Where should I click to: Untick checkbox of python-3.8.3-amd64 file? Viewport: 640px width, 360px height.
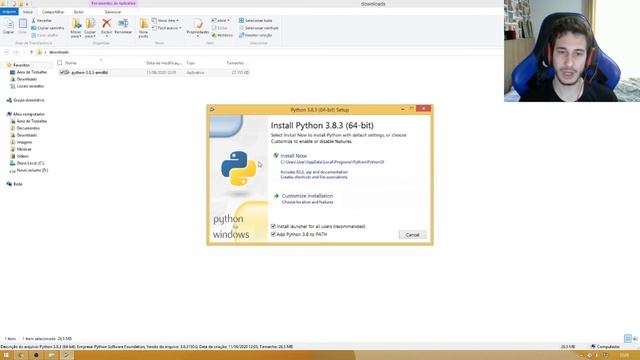click(62, 72)
